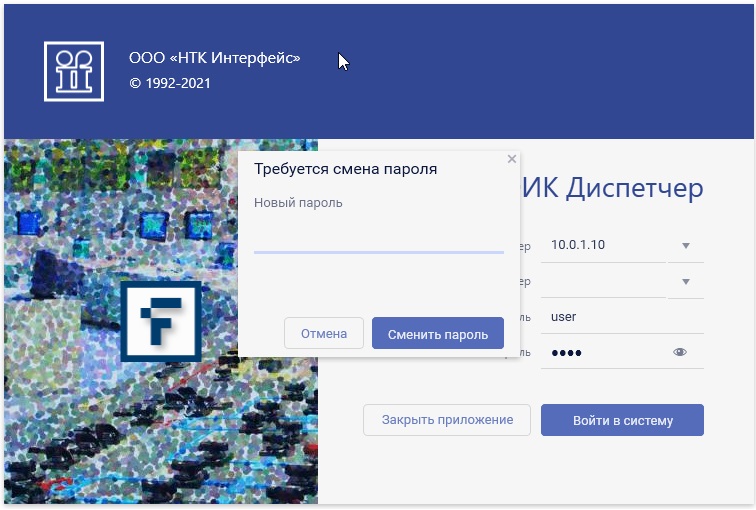
Task: Click the blue F logo on the mosaic
Action: pyautogui.click(x=160, y=321)
